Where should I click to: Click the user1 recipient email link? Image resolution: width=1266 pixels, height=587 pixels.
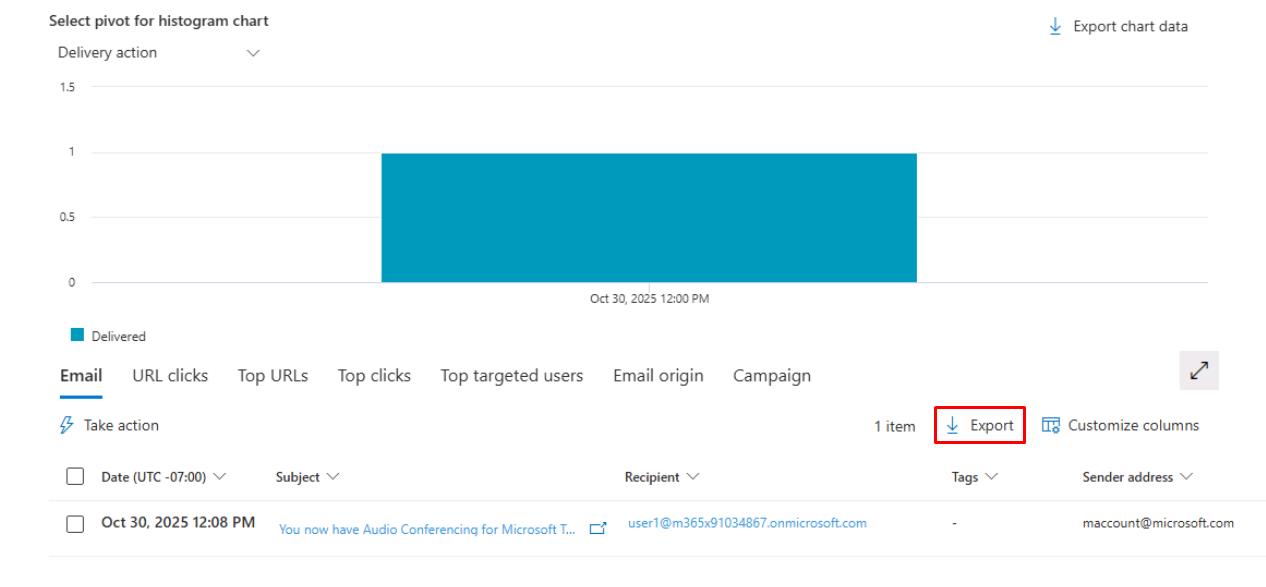pyautogui.click(x=747, y=523)
